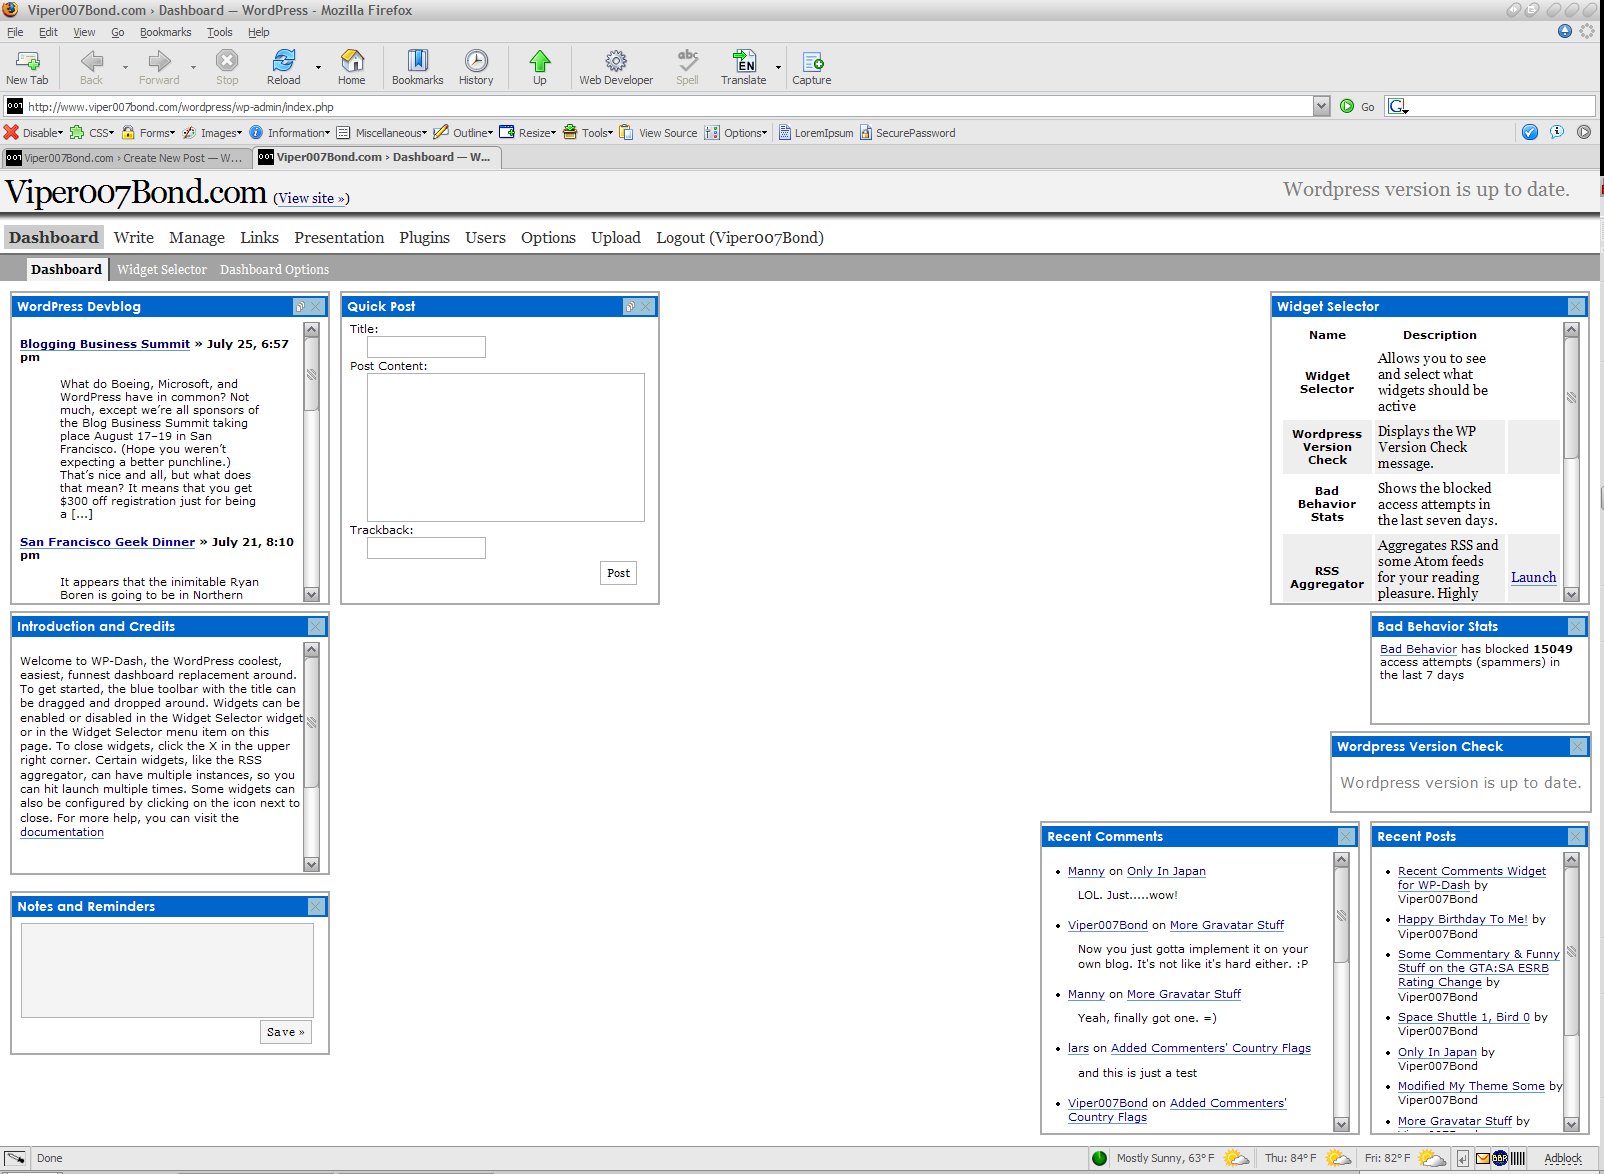Expand the Forms dropdown menu
The image size is (1604, 1174).
[148, 132]
